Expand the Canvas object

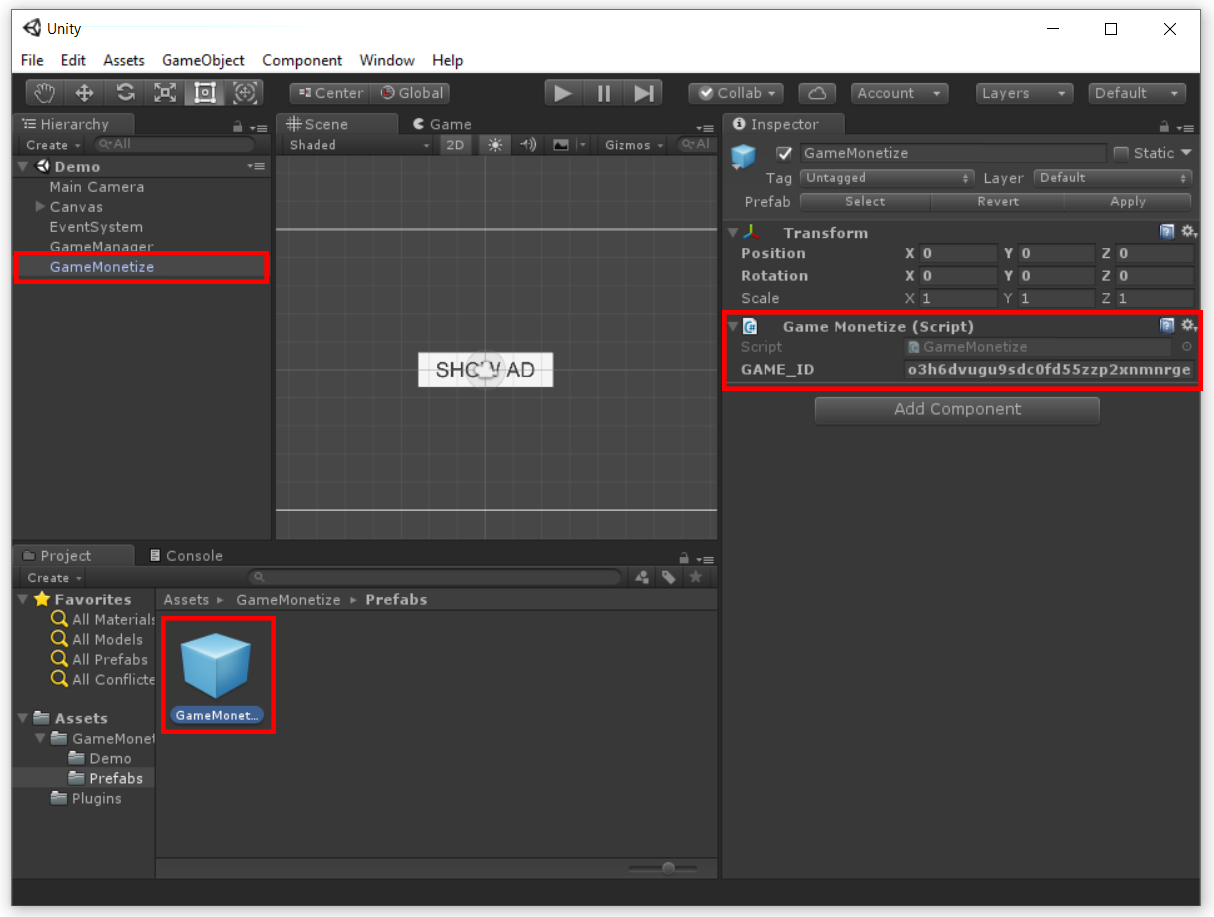click(x=40, y=207)
